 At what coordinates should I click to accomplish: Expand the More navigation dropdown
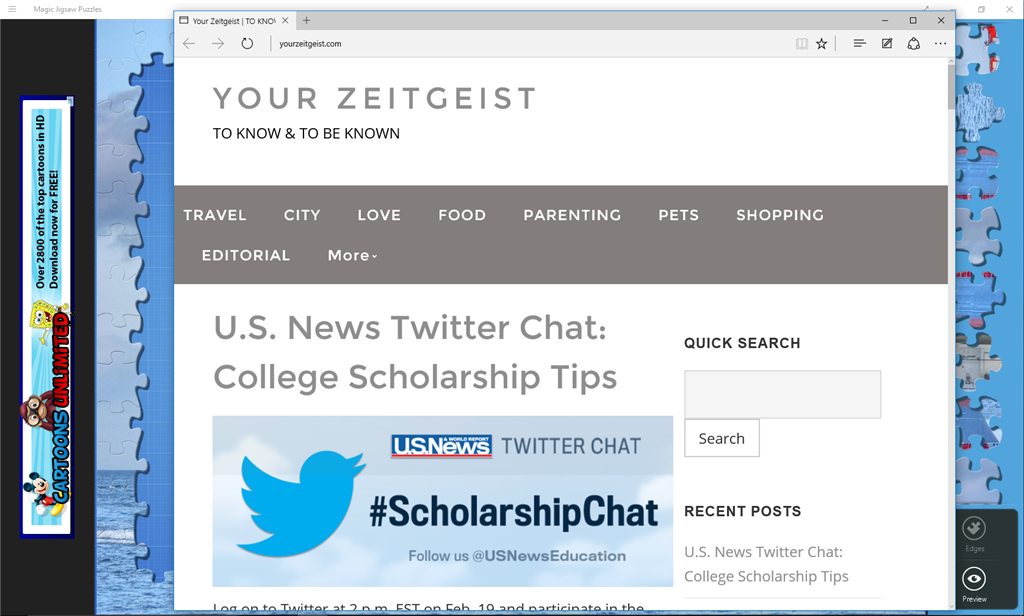click(x=353, y=255)
